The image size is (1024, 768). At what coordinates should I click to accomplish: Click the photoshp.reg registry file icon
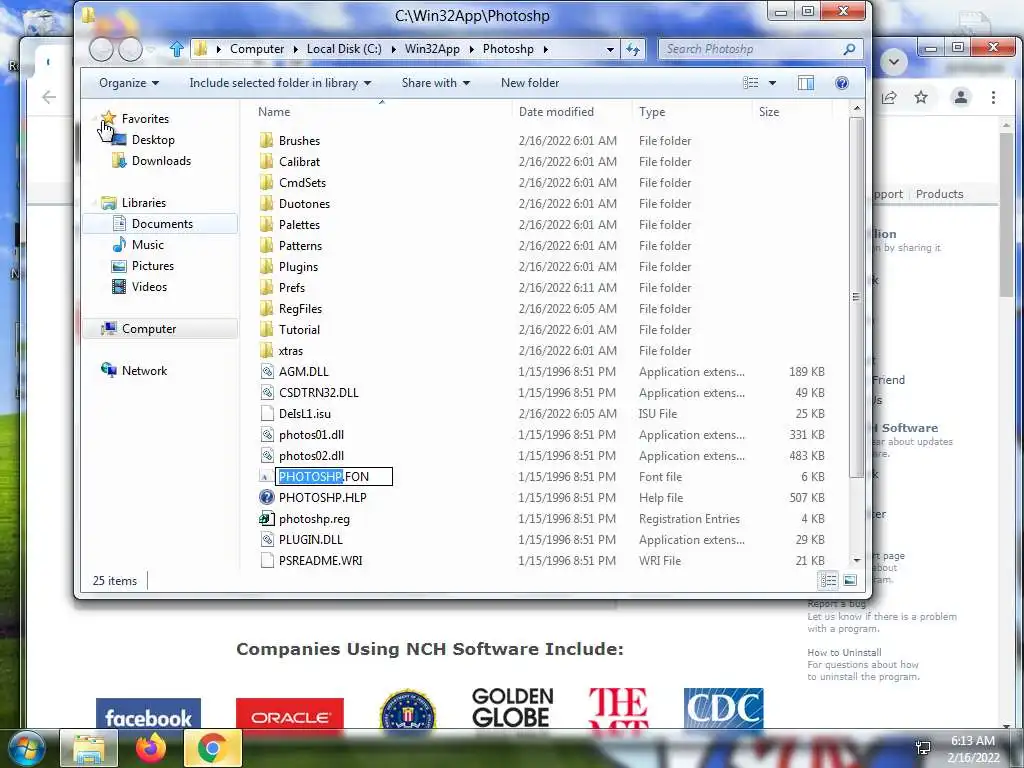click(x=266, y=519)
